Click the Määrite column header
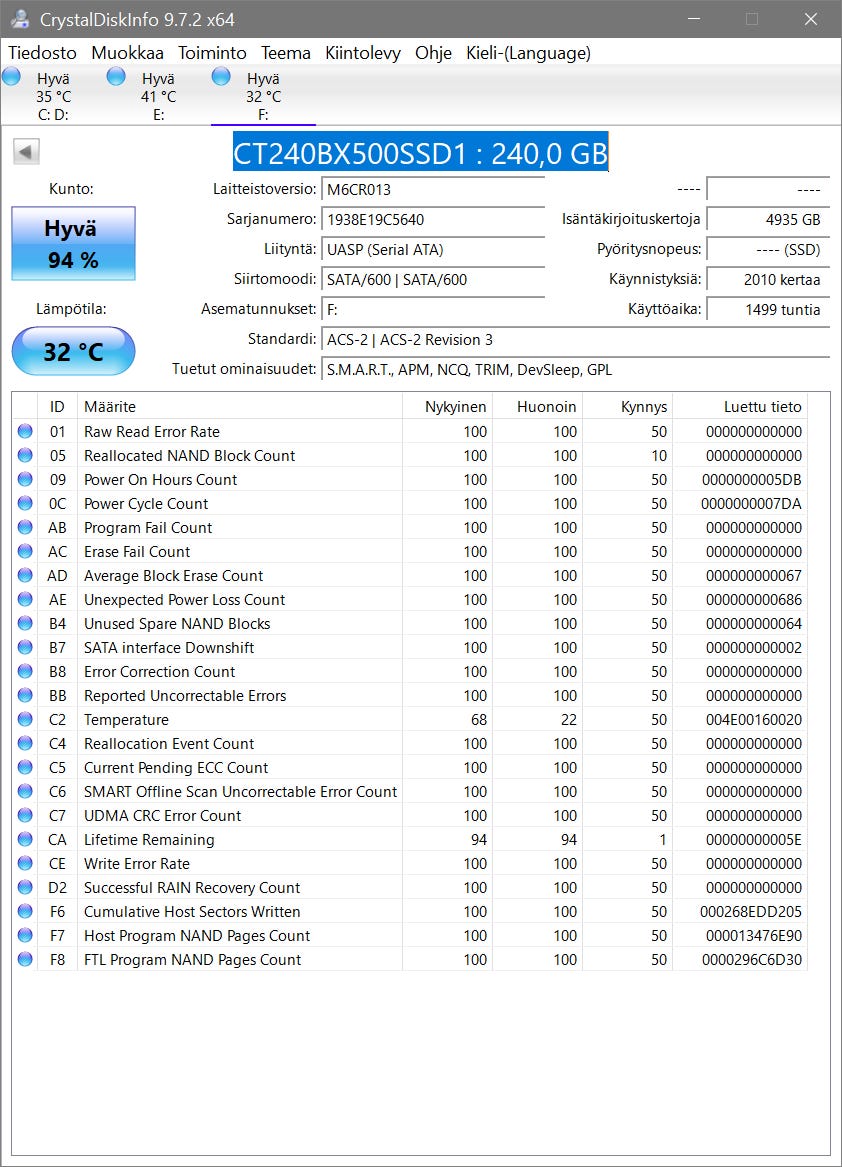This screenshot has height=1167, width=842. [240, 406]
